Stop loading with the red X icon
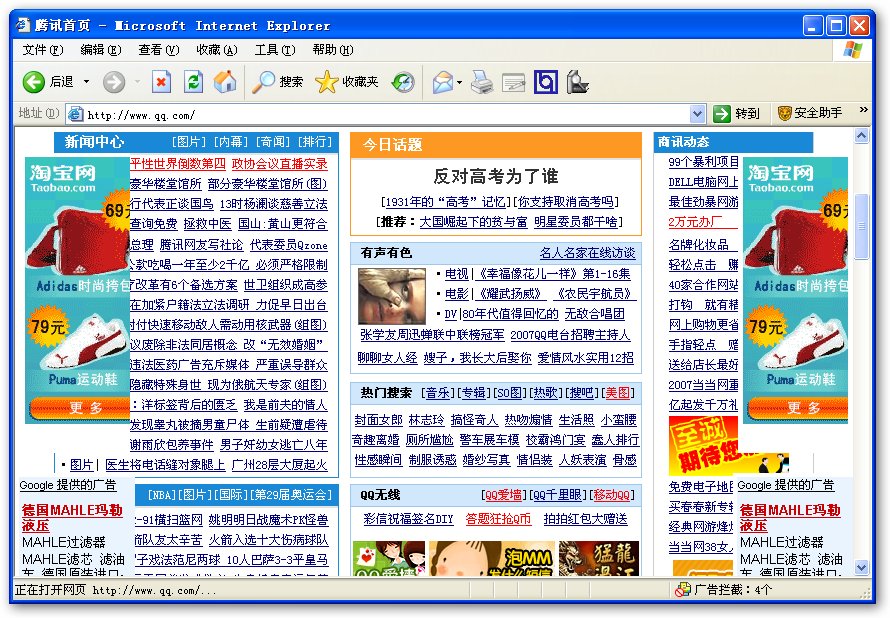 [161, 82]
